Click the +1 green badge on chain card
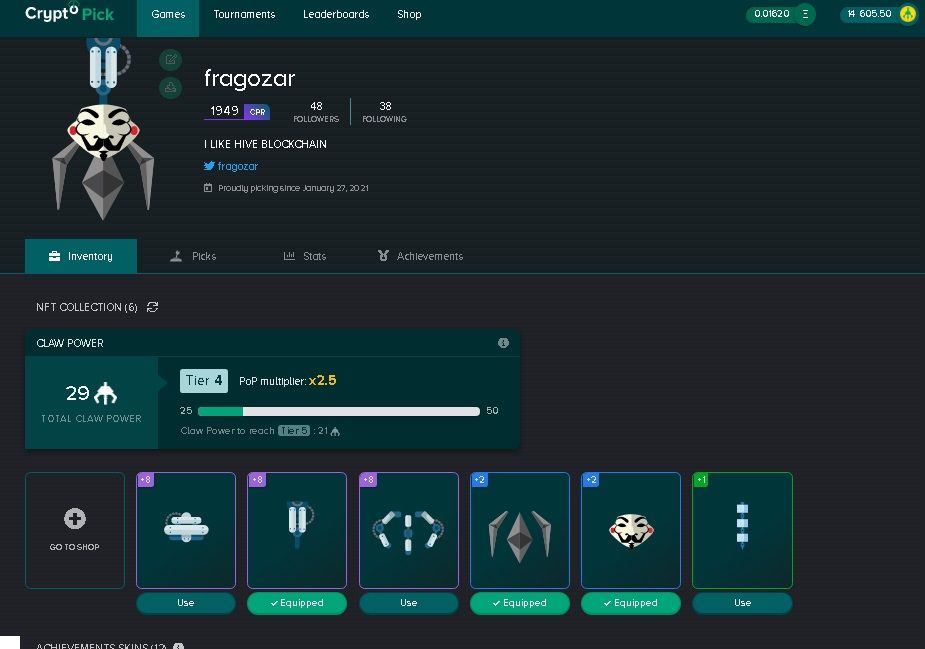This screenshot has height=649, width=925. coord(700,480)
